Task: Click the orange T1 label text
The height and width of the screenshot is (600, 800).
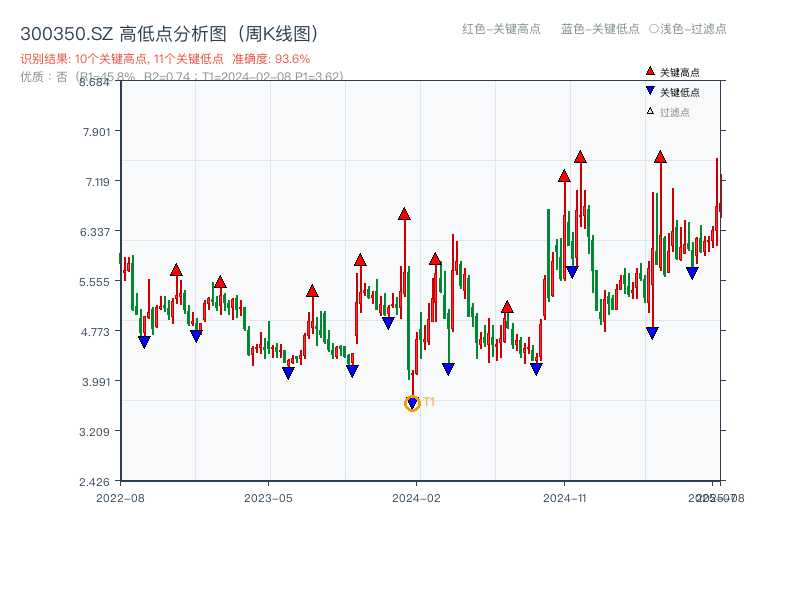Action: [429, 402]
